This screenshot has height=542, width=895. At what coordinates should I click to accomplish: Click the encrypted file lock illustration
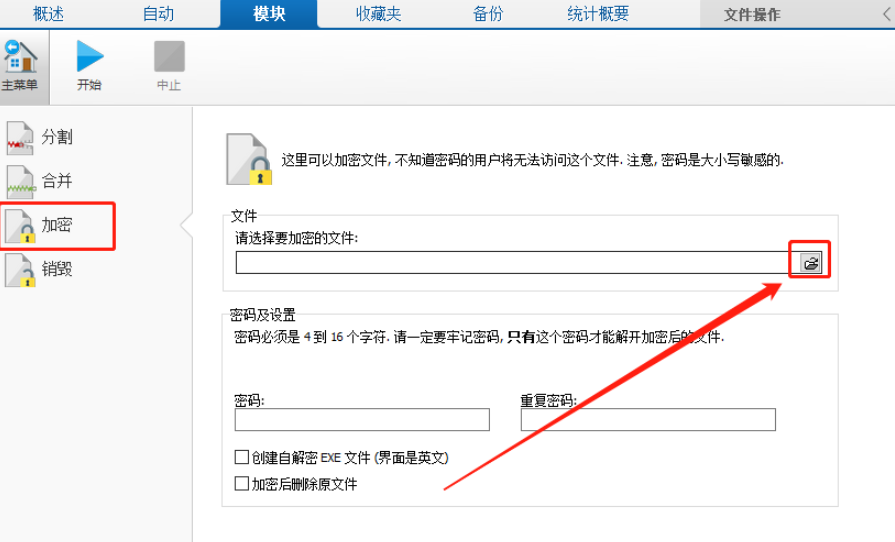pyautogui.click(x=249, y=159)
